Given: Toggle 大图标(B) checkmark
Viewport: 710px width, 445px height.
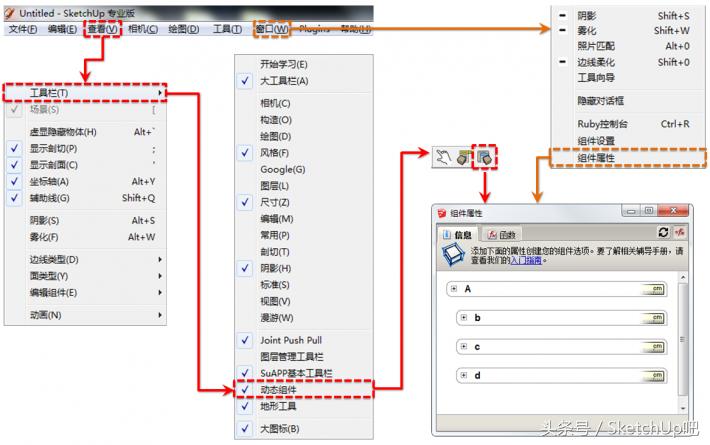Looking at the screenshot, I should [x=245, y=428].
